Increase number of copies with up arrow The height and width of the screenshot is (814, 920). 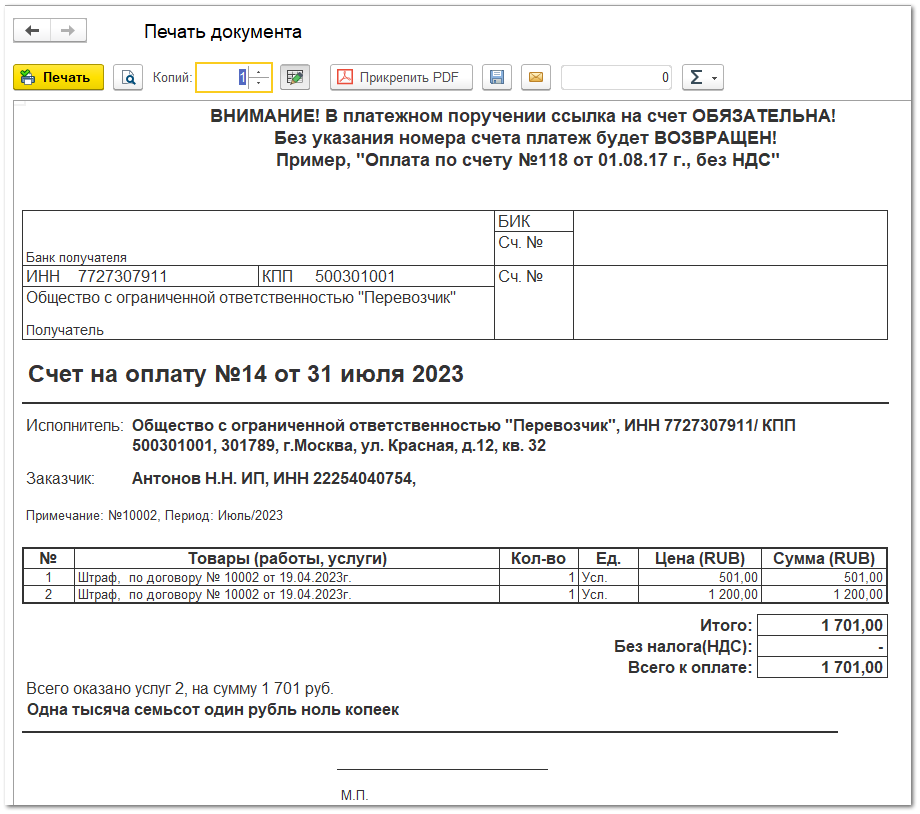261,72
